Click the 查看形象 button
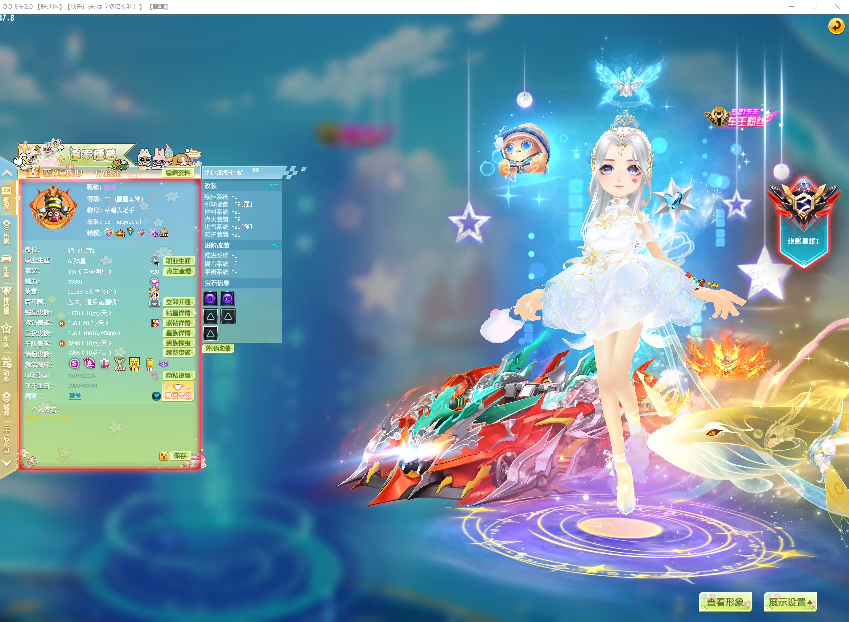This screenshot has width=849, height=622. click(x=725, y=602)
